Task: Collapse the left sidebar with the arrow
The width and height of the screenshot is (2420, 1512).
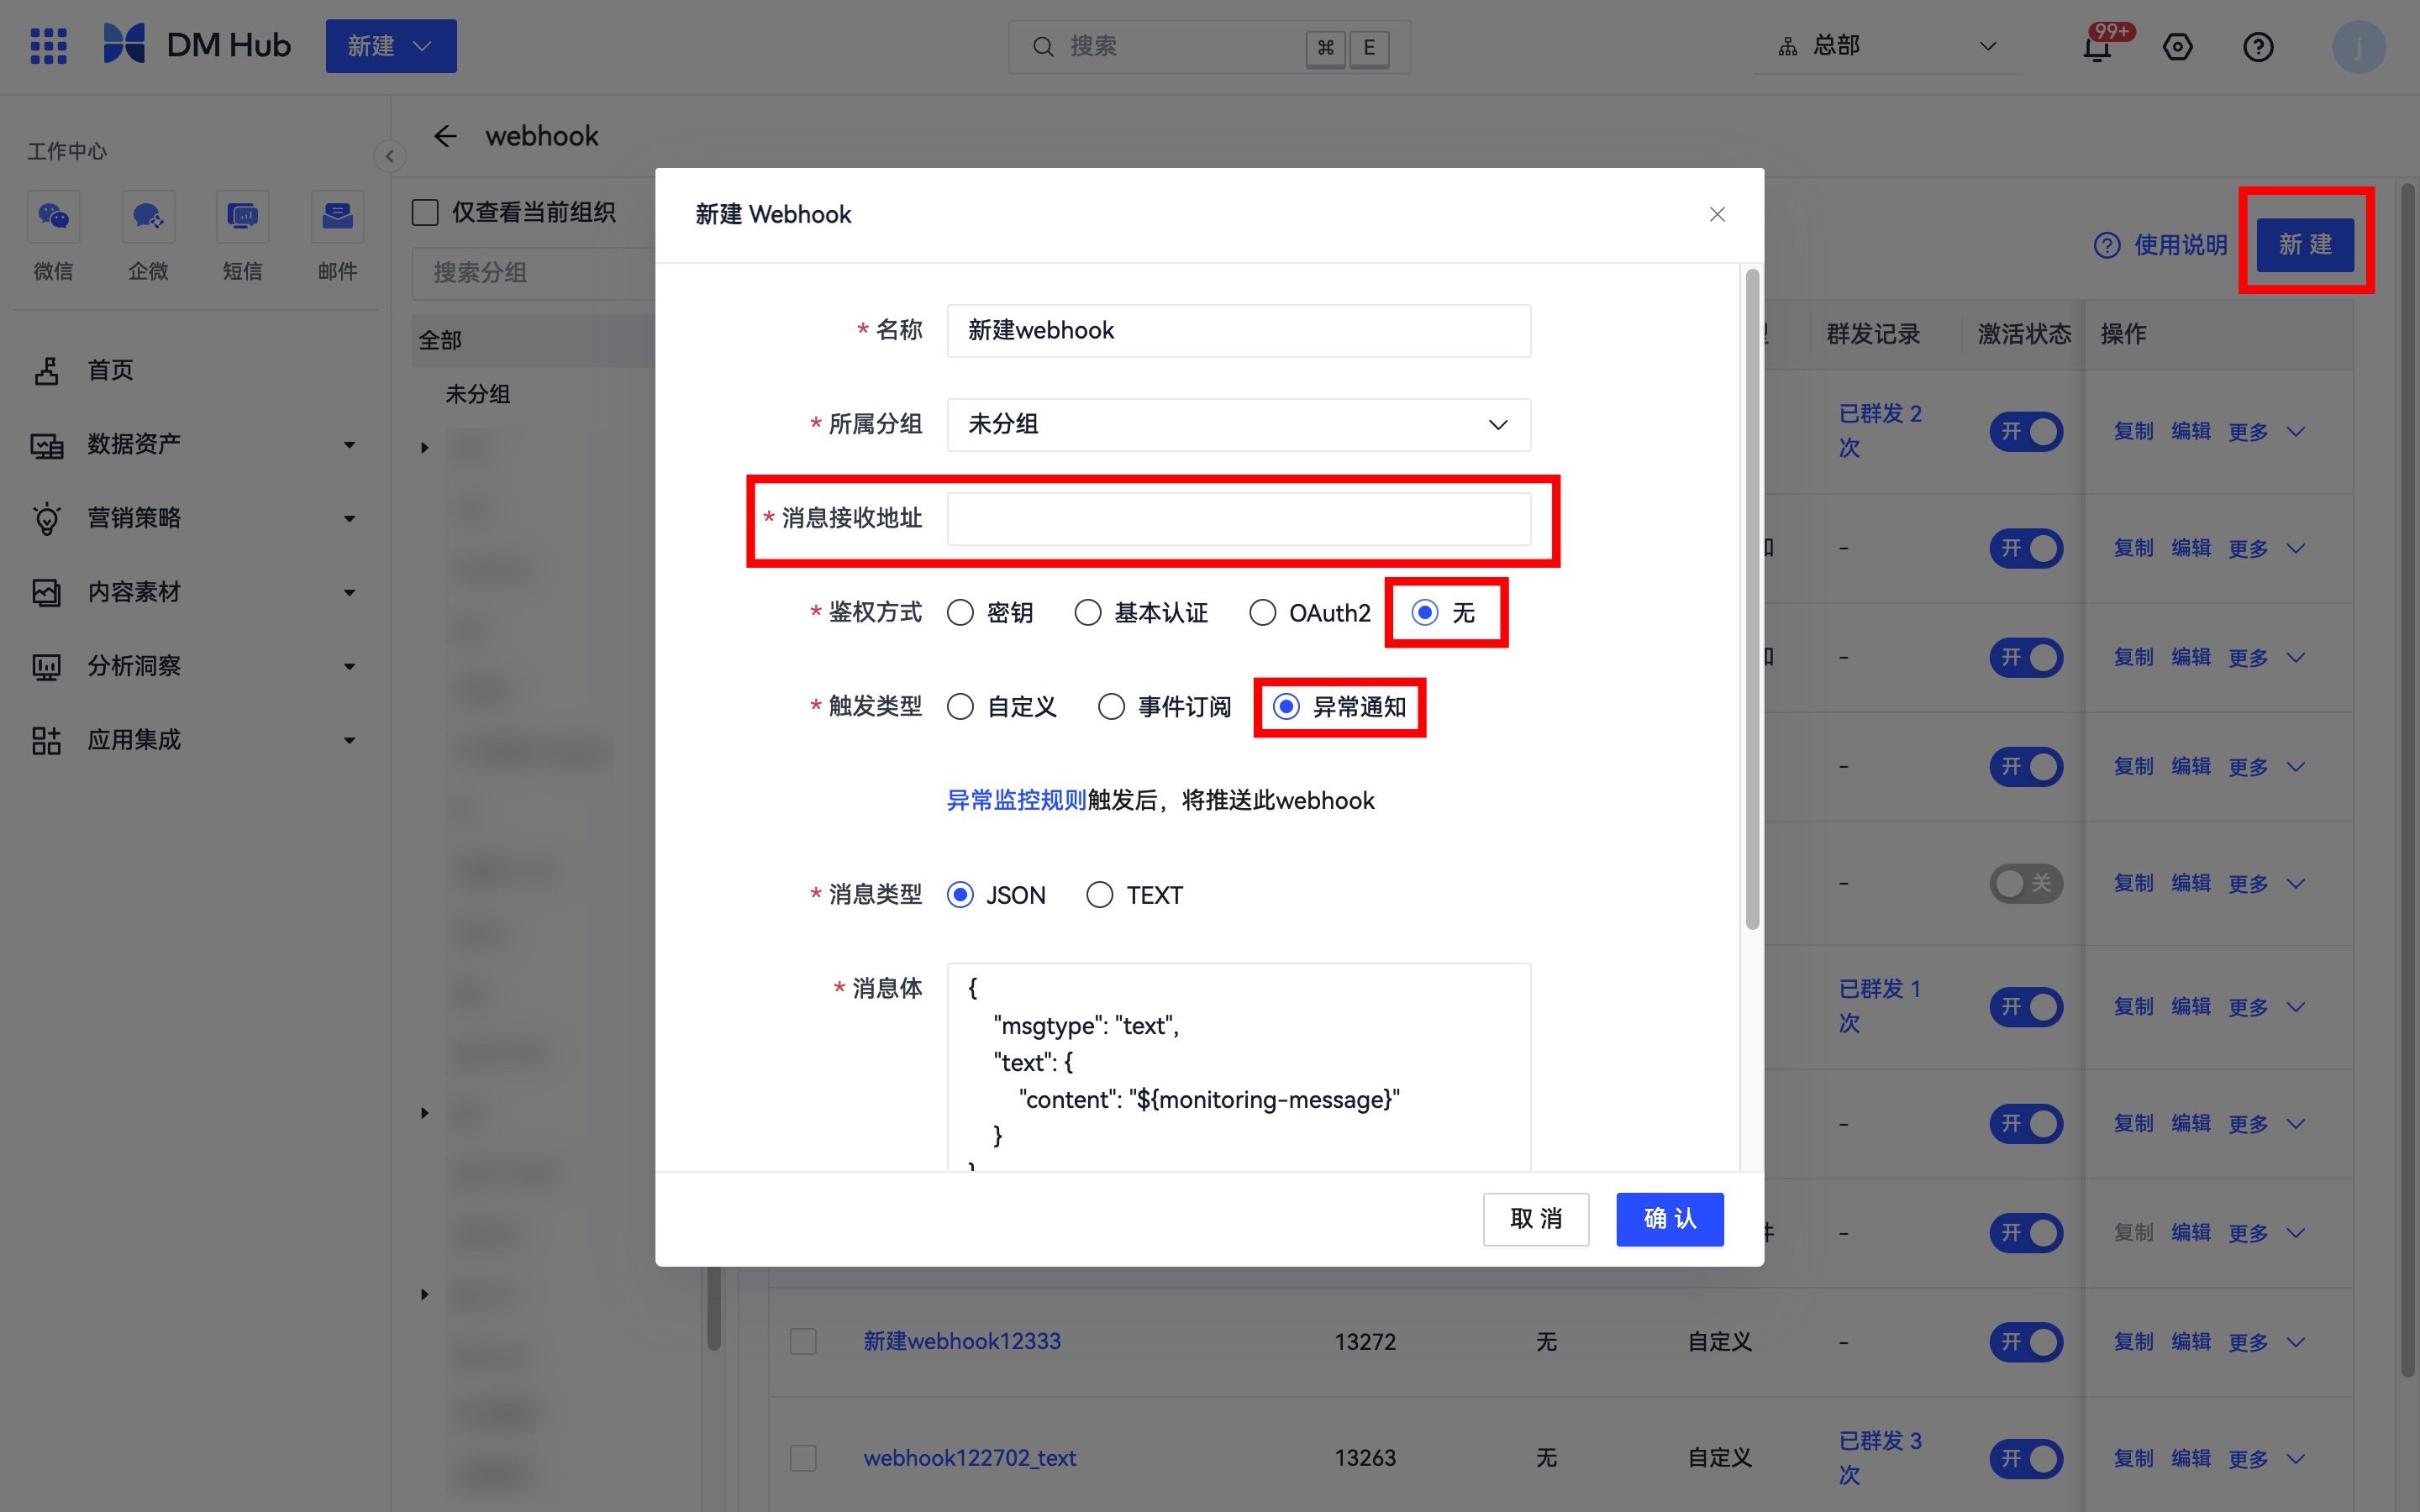Action: pyautogui.click(x=389, y=156)
